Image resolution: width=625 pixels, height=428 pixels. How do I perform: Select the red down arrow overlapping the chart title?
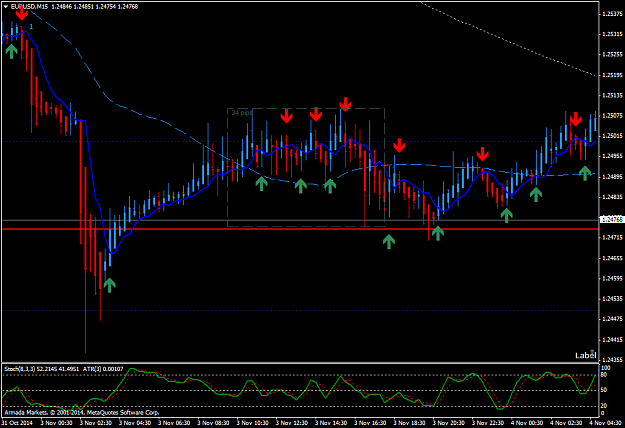click(22, 13)
